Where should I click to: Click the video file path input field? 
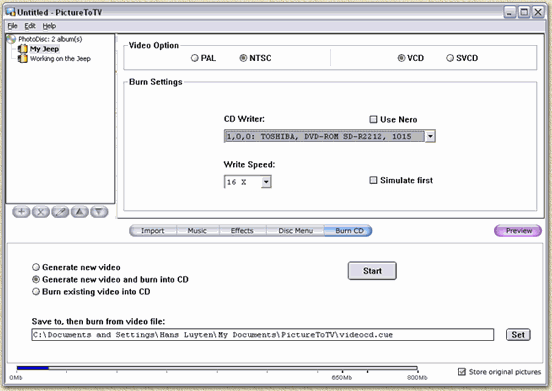263,335
